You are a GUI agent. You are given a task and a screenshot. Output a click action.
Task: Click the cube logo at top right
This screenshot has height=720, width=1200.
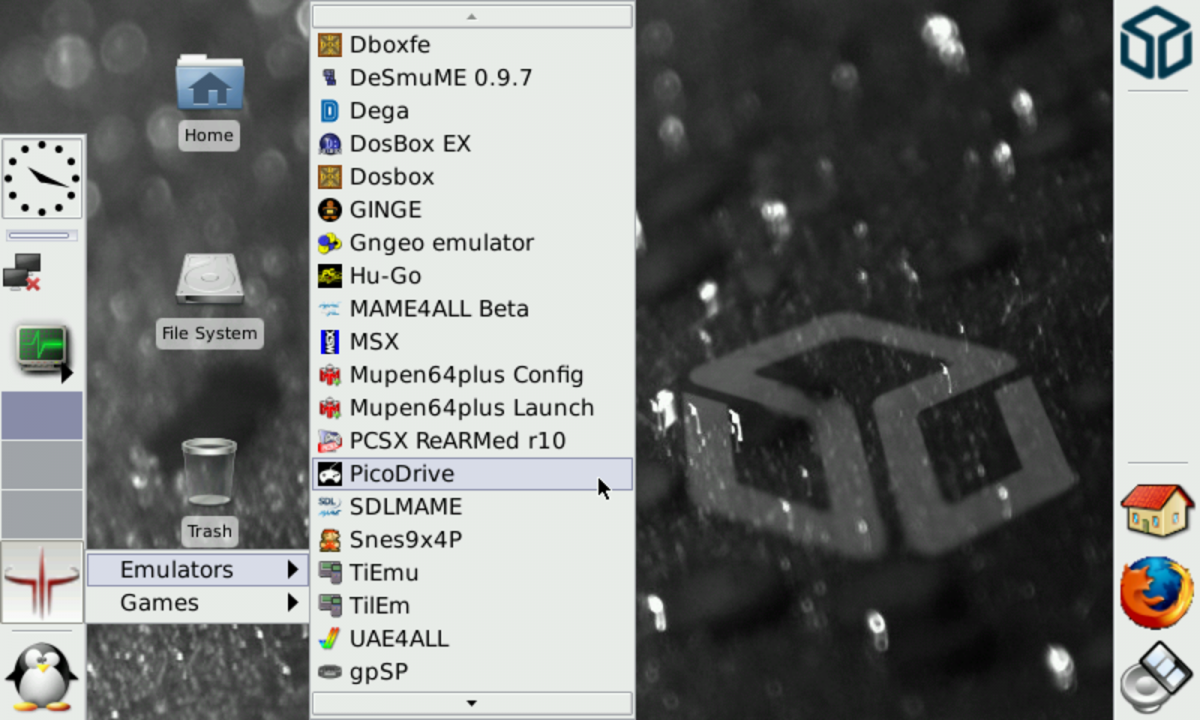click(x=1156, y=42)
